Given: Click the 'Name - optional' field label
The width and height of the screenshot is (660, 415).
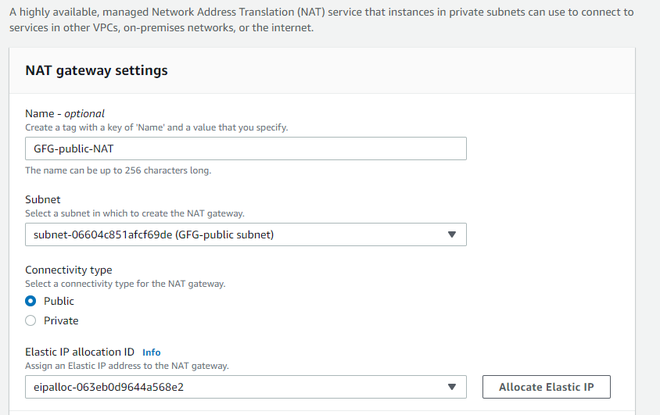Looking at the screenshot, I should pyautogui.click(x=64, y=114).
